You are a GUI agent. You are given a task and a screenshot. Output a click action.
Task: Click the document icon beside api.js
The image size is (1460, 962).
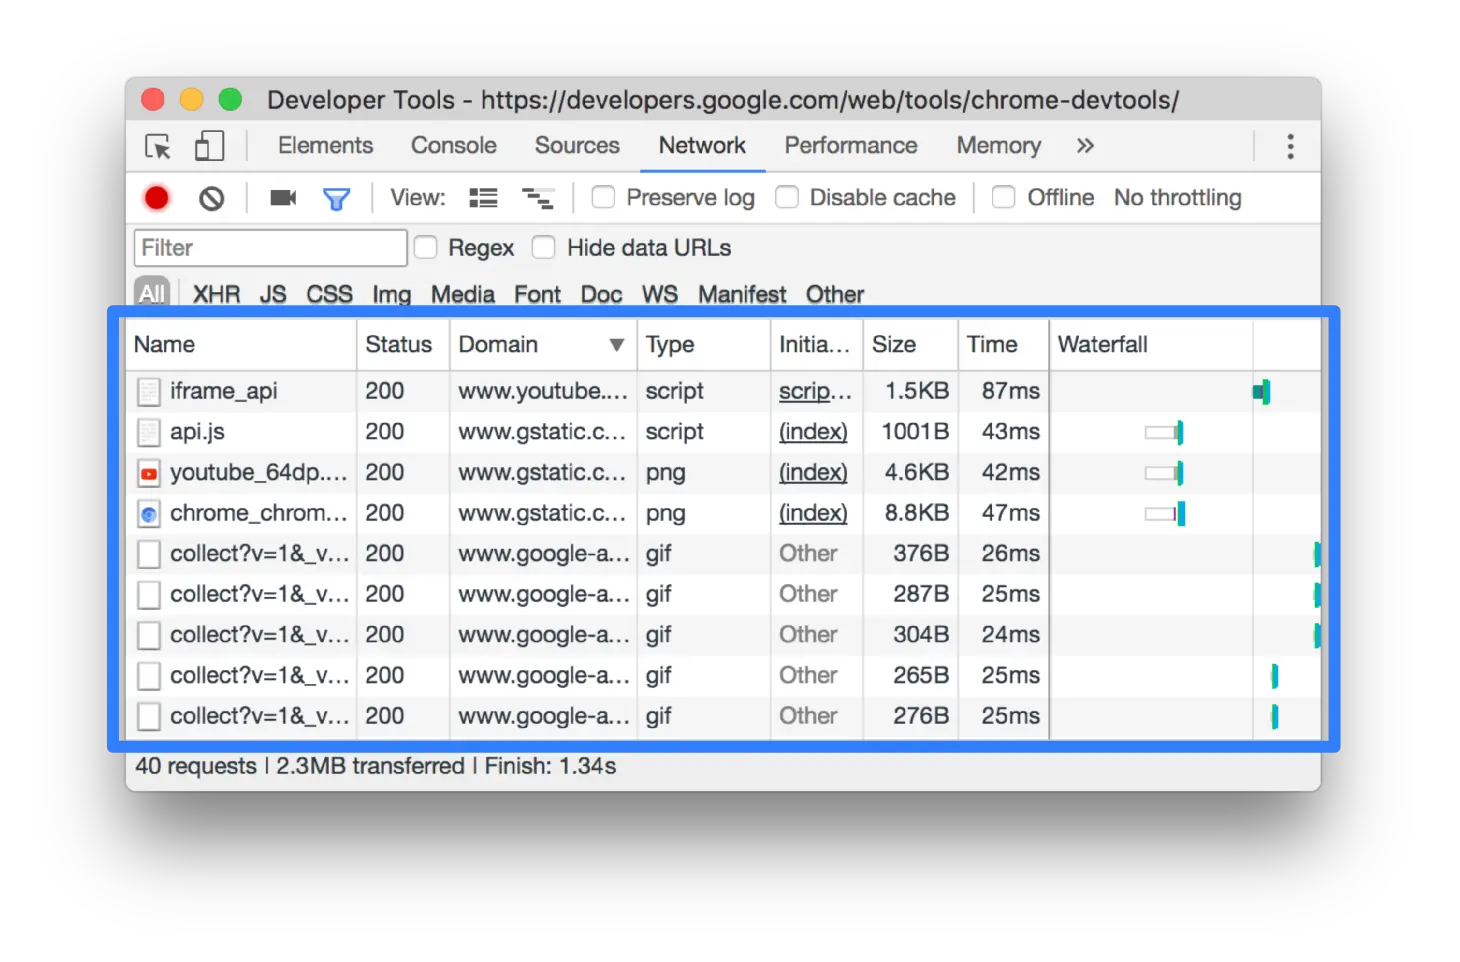point(149,432)
